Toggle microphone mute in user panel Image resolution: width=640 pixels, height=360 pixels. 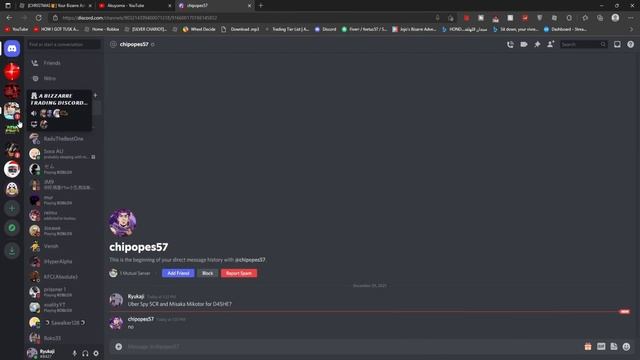74,353
